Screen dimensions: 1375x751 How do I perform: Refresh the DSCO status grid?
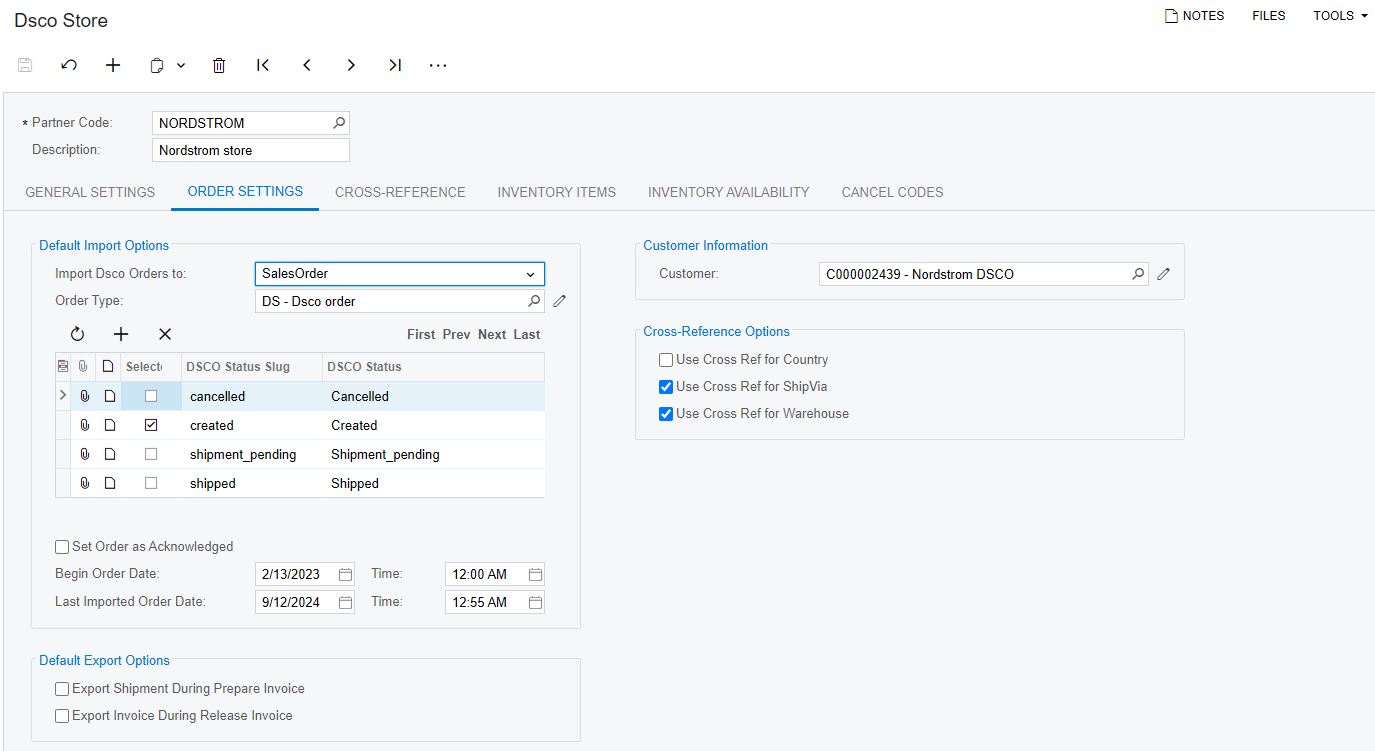coord(77,334)
